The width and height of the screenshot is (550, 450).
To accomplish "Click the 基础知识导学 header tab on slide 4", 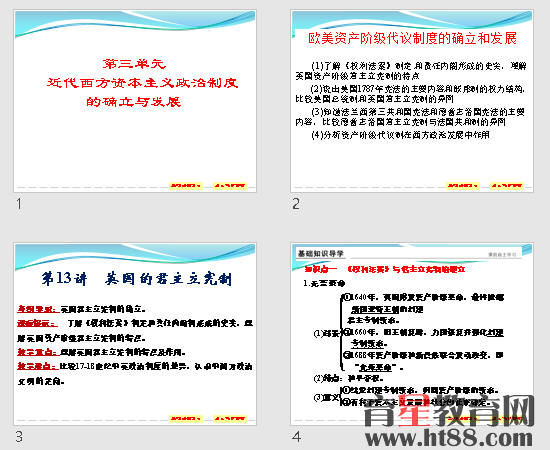I will (321, 253).
